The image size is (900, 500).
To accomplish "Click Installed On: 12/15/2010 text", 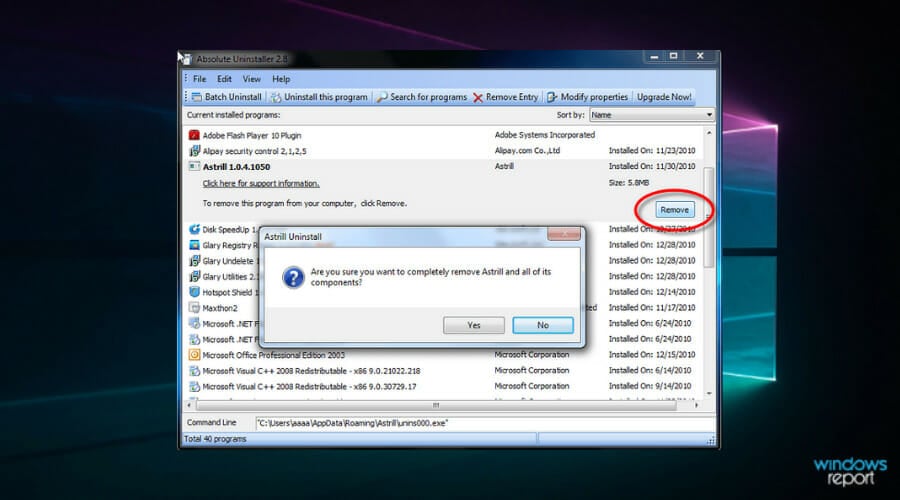I will [x=651, y=355].
